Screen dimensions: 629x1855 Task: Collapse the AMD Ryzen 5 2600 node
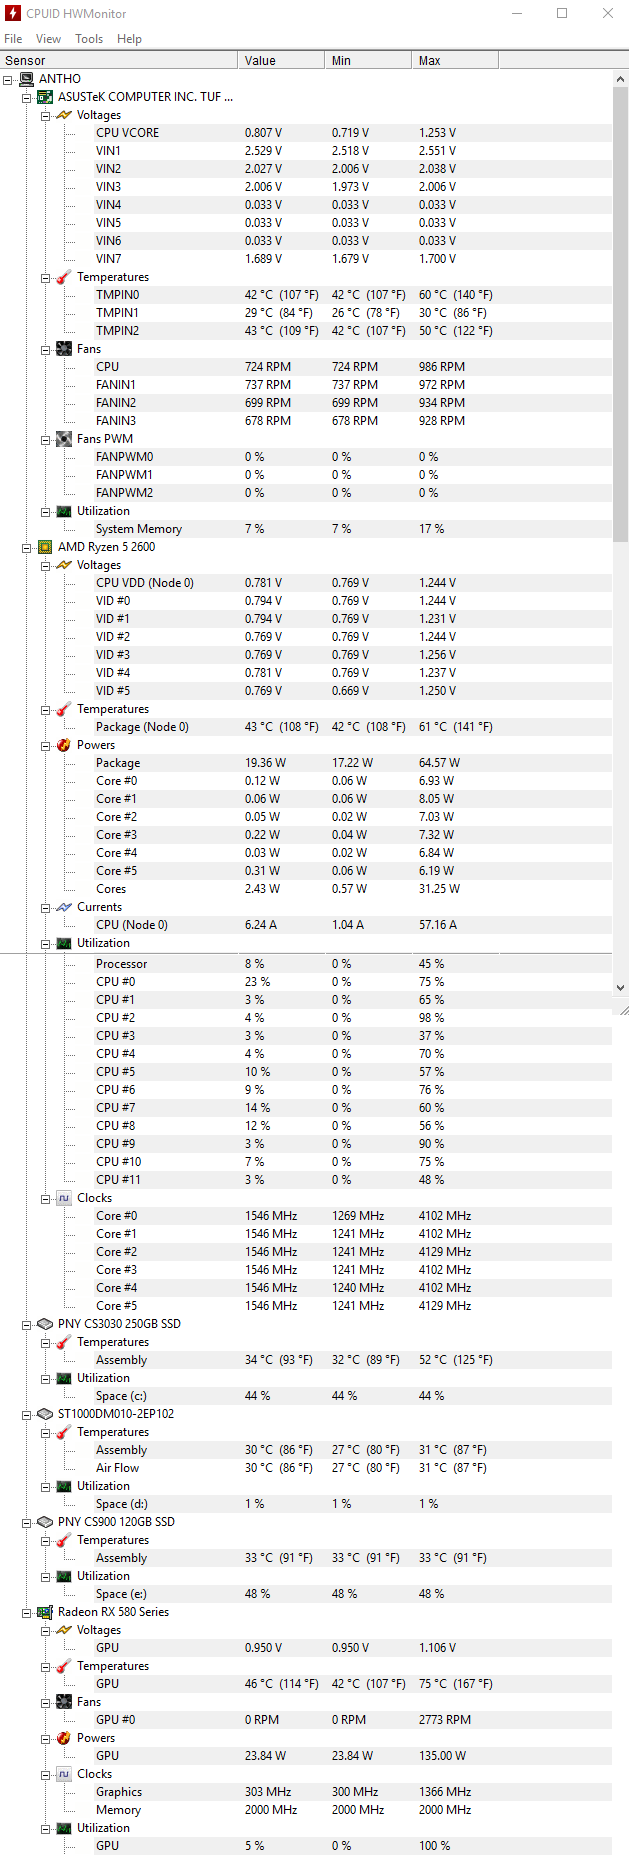pyautogui.click(x=27, y=548)
